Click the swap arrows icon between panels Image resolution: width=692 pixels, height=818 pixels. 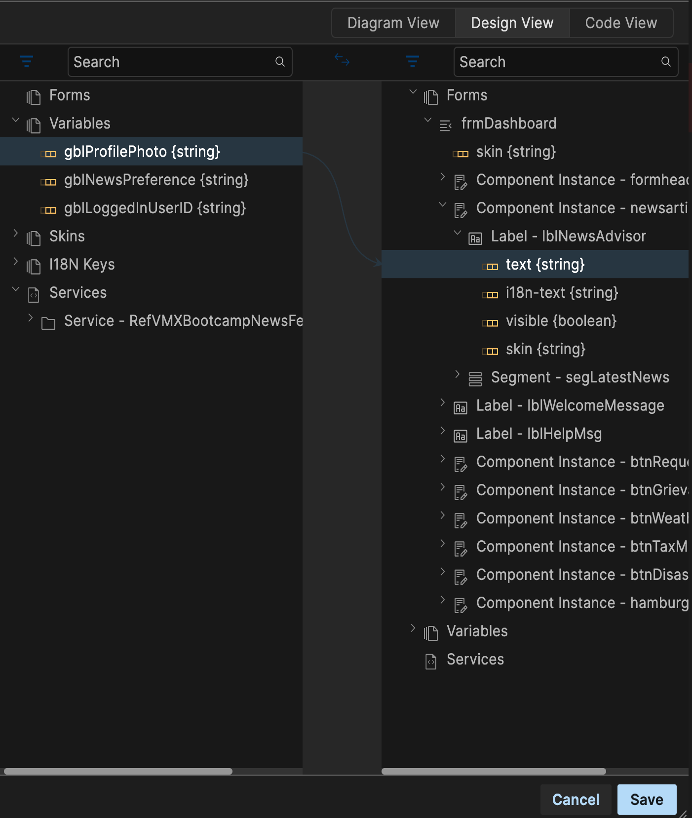[342, 61]
